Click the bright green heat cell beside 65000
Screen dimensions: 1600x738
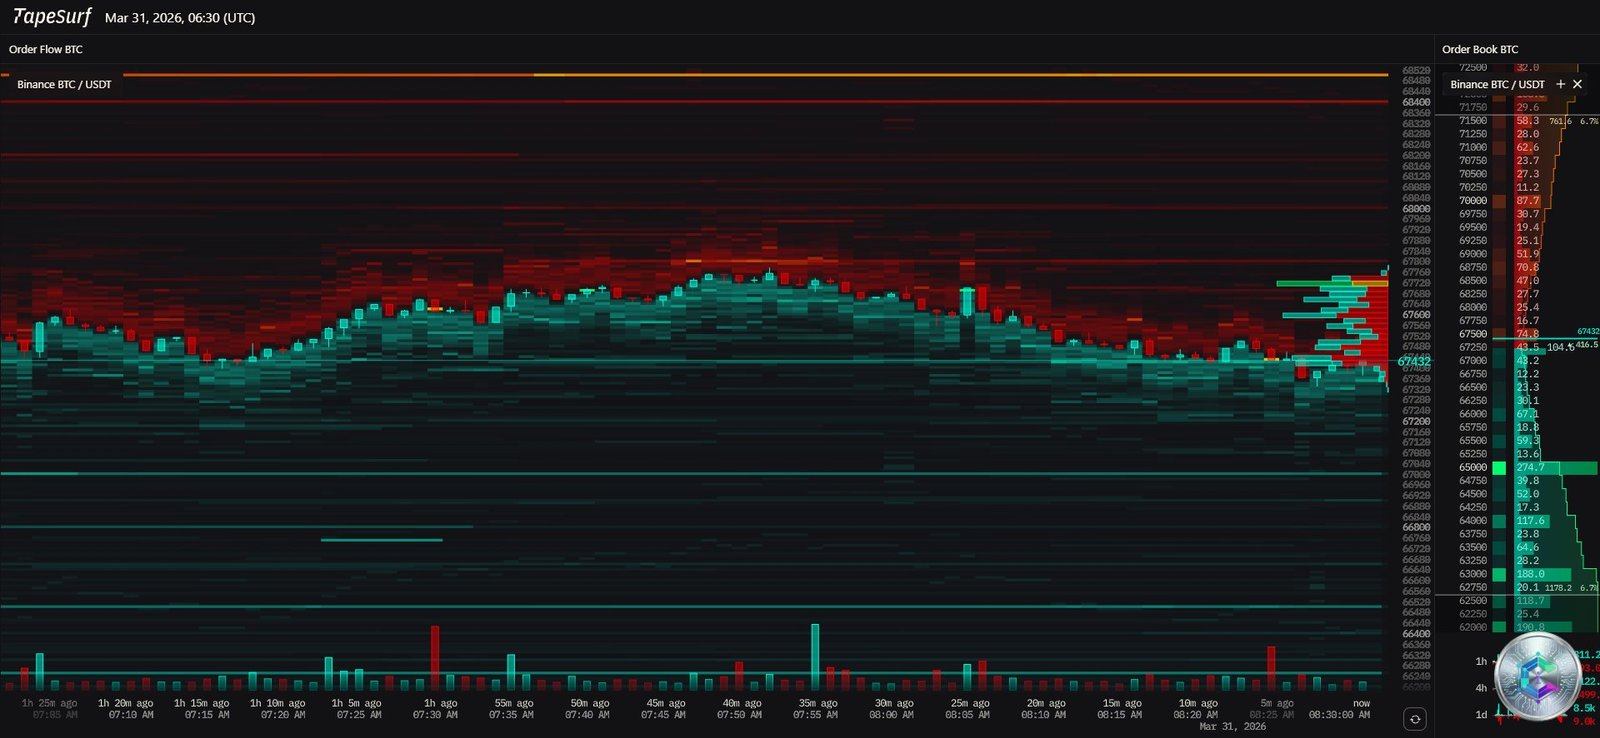(x=1499, y=467)
